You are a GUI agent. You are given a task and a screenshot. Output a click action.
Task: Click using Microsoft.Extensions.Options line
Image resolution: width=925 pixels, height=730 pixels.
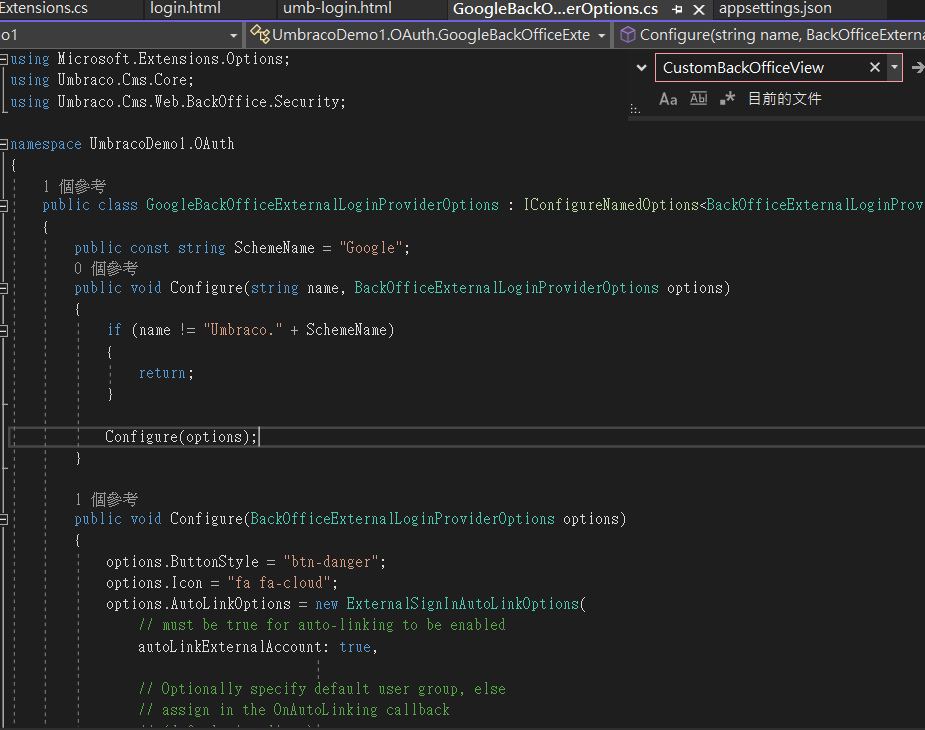coord(150,59)
